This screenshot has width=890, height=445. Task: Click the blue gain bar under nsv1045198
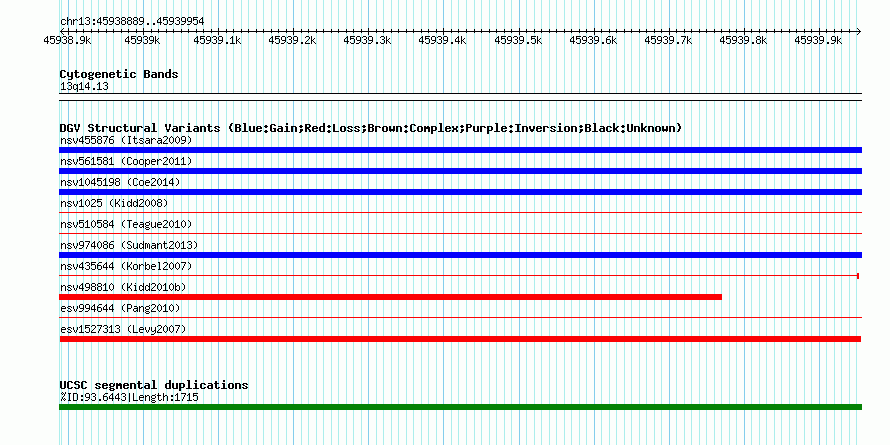(460, 192)
